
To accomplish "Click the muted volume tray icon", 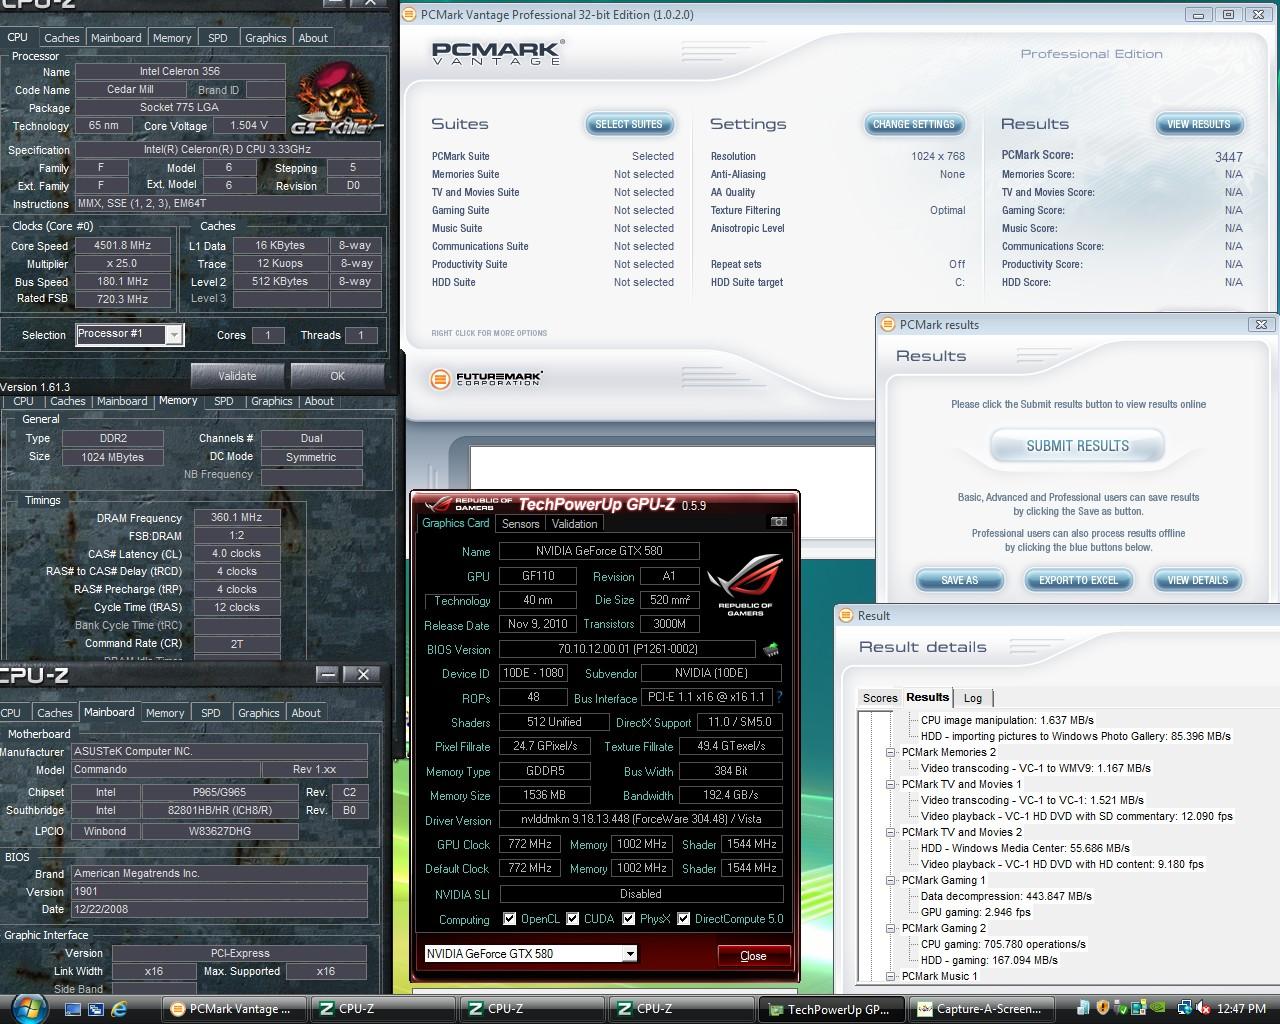I will (1205, 1009).
